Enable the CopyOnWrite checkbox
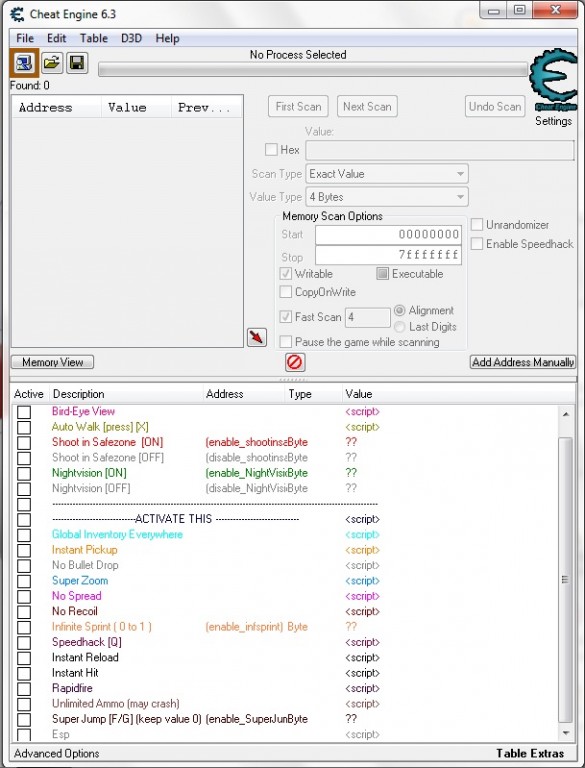The height and width of the screenshot is (768, 585). 286,292
